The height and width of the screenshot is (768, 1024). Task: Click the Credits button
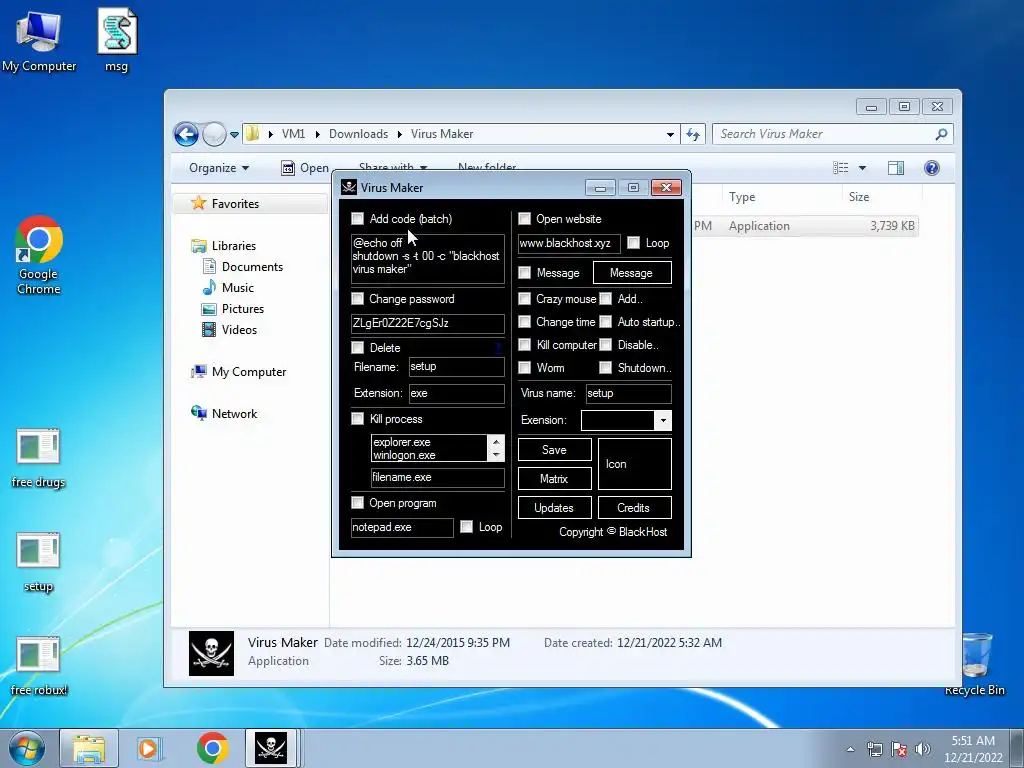634,507
